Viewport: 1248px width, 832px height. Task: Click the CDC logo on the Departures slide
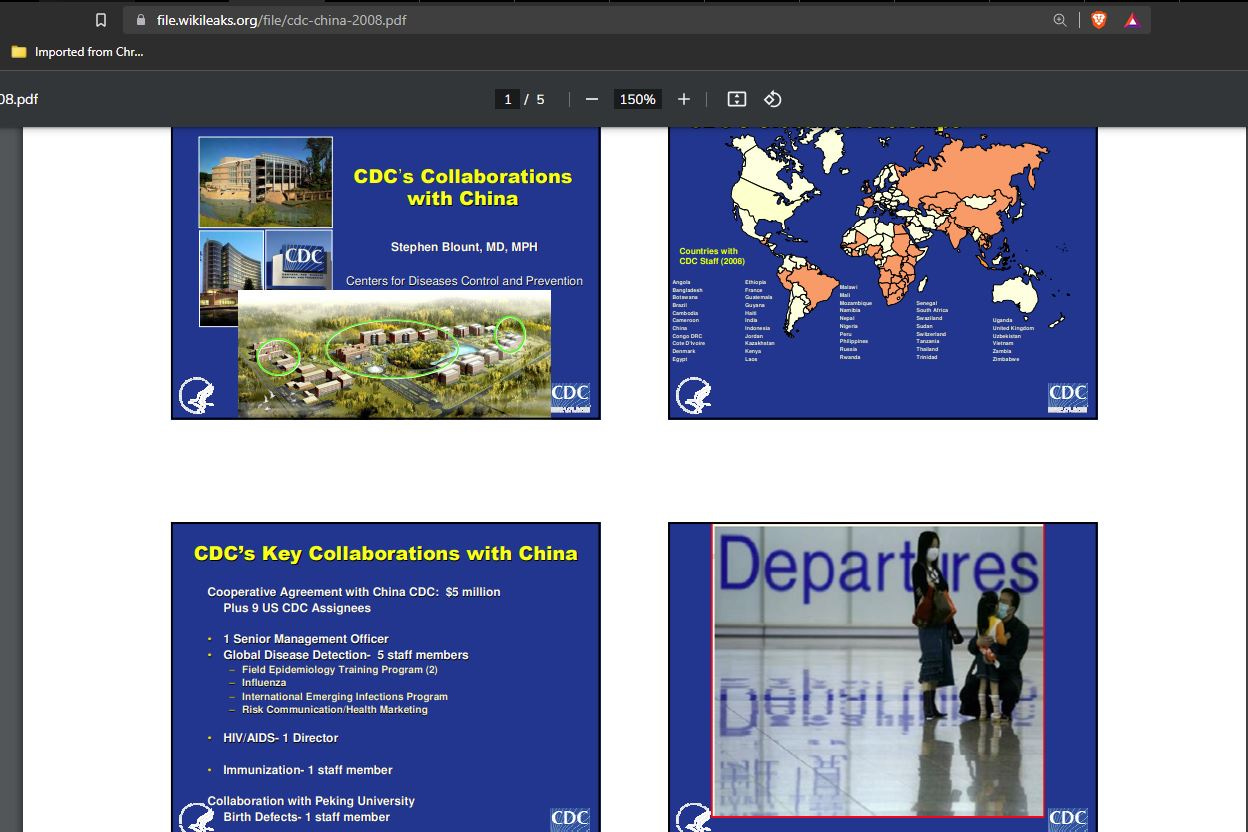pos(1068,820)
